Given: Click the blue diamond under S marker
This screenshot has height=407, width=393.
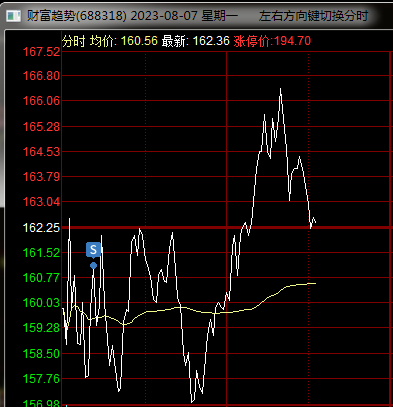Looking at the screenshot, I should pyautogui.click(x=93, y=266).
